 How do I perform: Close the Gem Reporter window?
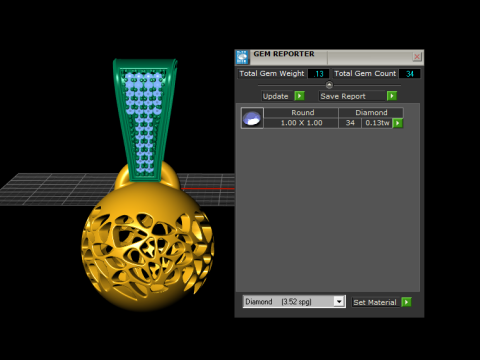(x=417, y=57)
